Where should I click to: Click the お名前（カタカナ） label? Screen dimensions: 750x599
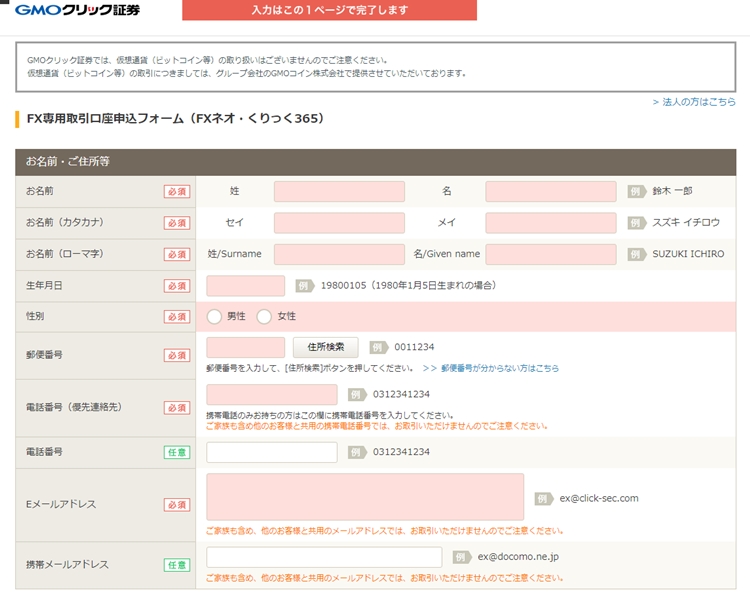click(65, 222)
